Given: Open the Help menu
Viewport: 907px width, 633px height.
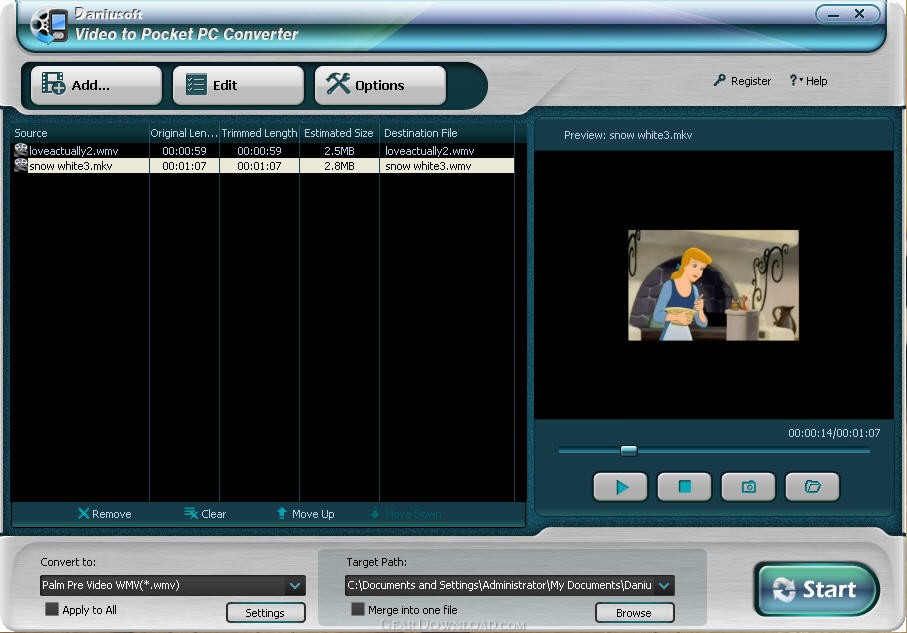Looking at the screenshot, I should 809,81.
